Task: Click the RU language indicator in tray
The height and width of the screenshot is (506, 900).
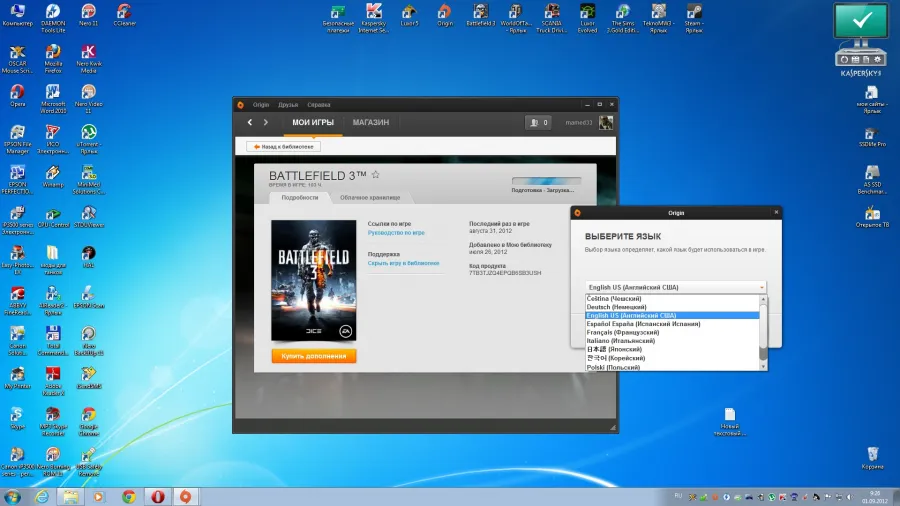Action: (678, 496)
